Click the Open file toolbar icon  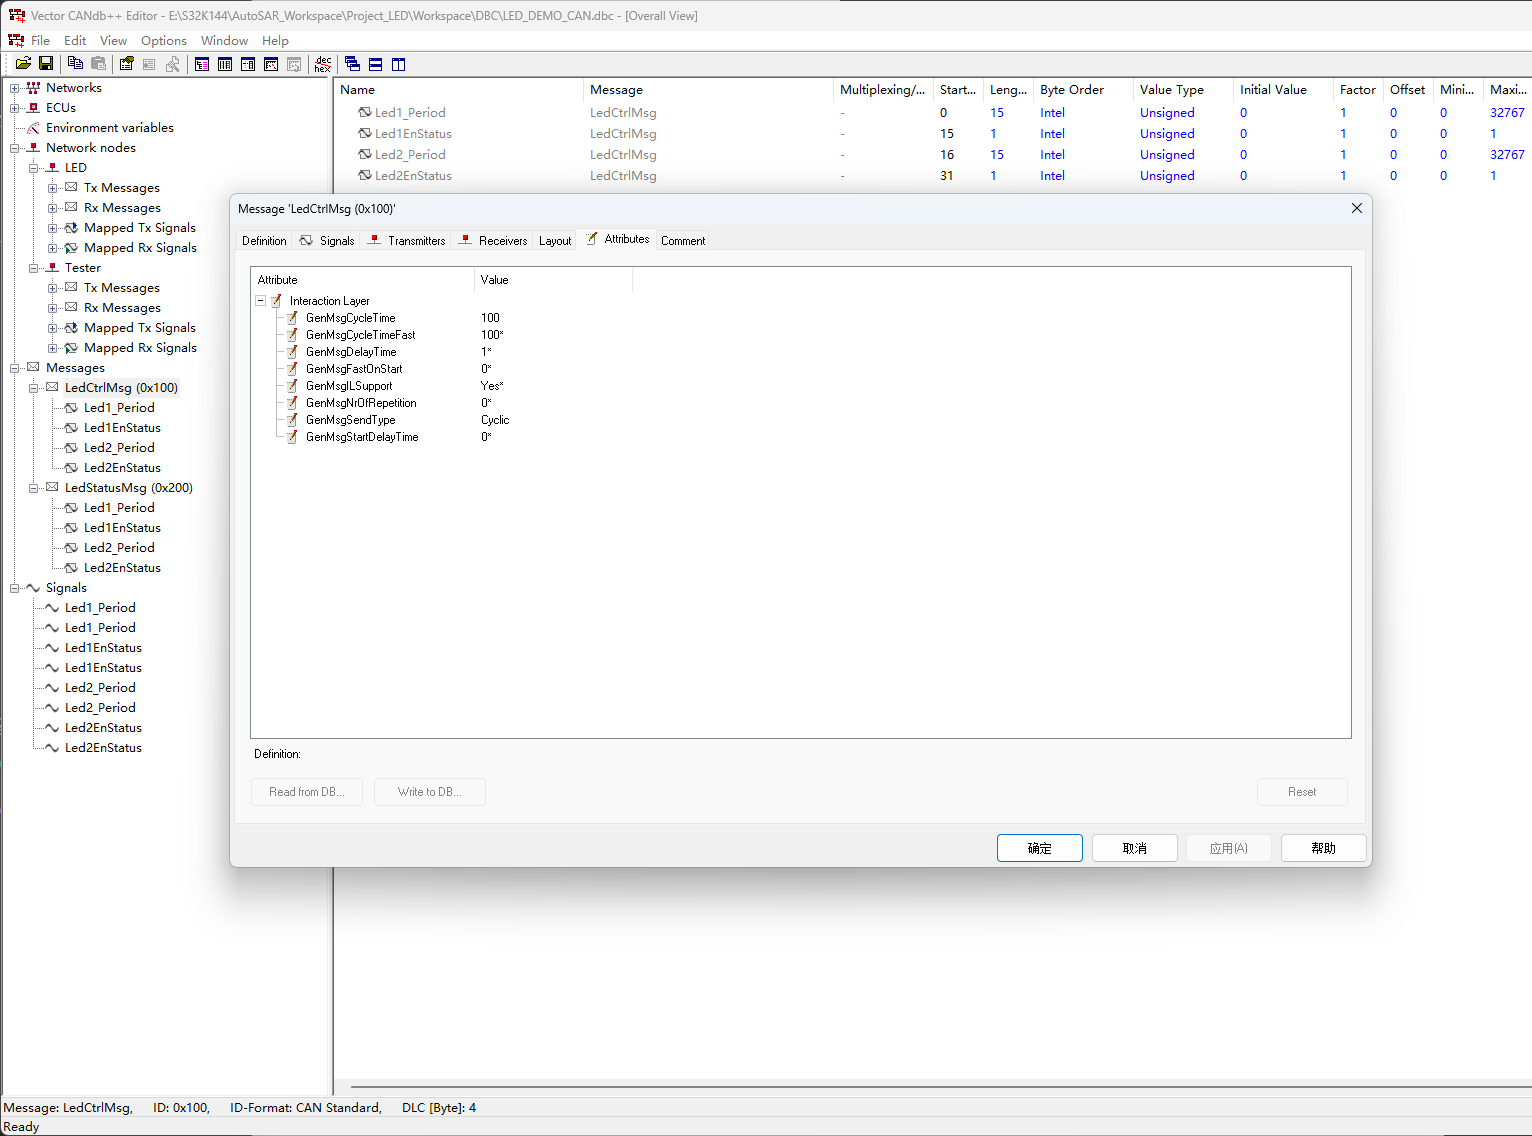point(23,64)
